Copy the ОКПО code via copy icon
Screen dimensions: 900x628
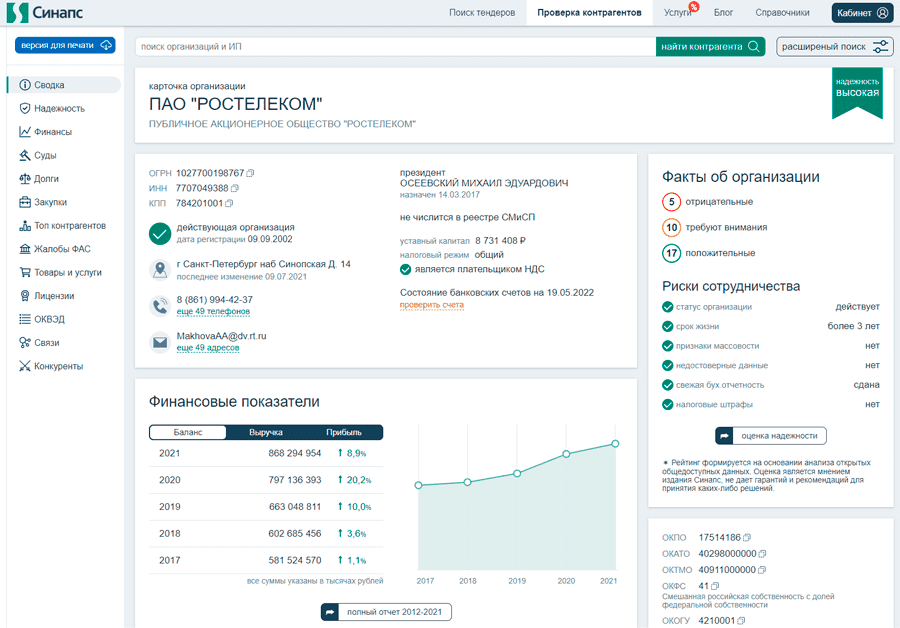(x=747, y=538)
